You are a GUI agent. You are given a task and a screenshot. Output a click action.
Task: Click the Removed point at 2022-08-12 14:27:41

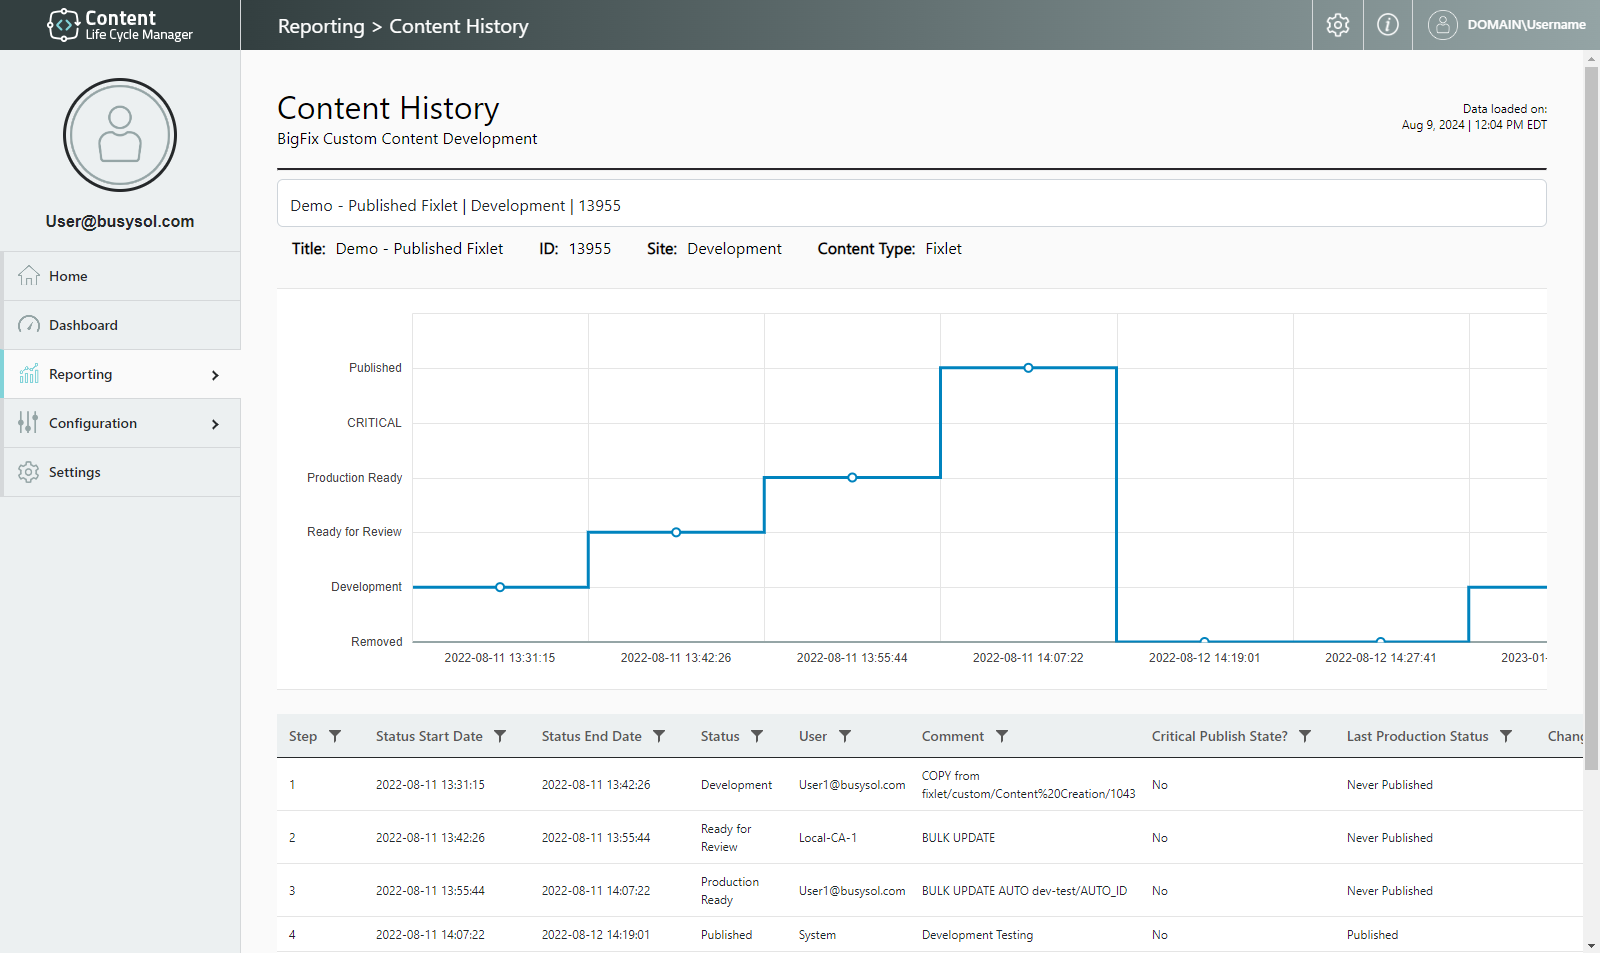point(1380,641)
